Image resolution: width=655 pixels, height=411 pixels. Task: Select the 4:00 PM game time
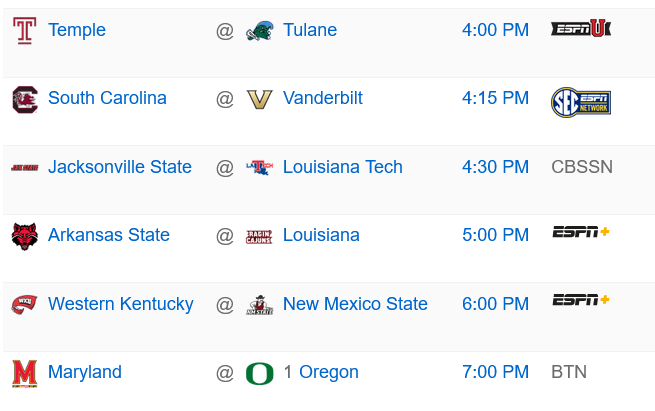pyautogui.click(x=495, y=30)
